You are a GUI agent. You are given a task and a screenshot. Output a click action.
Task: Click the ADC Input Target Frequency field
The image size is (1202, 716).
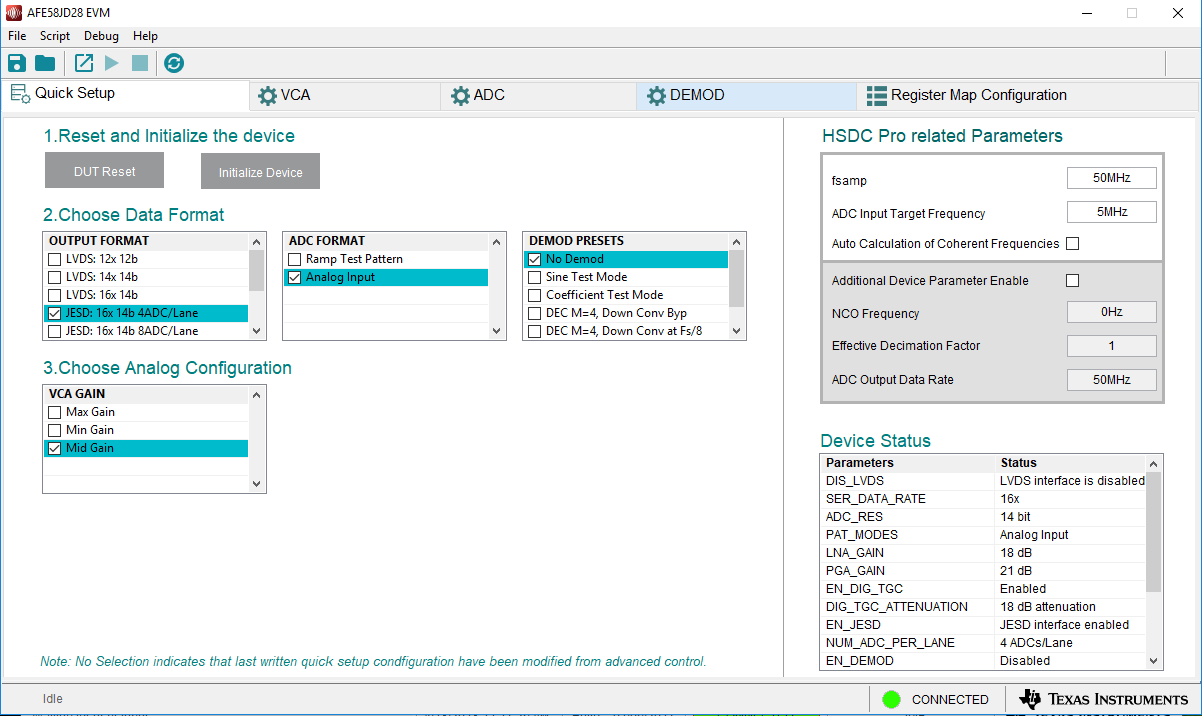pos(1112,212)
